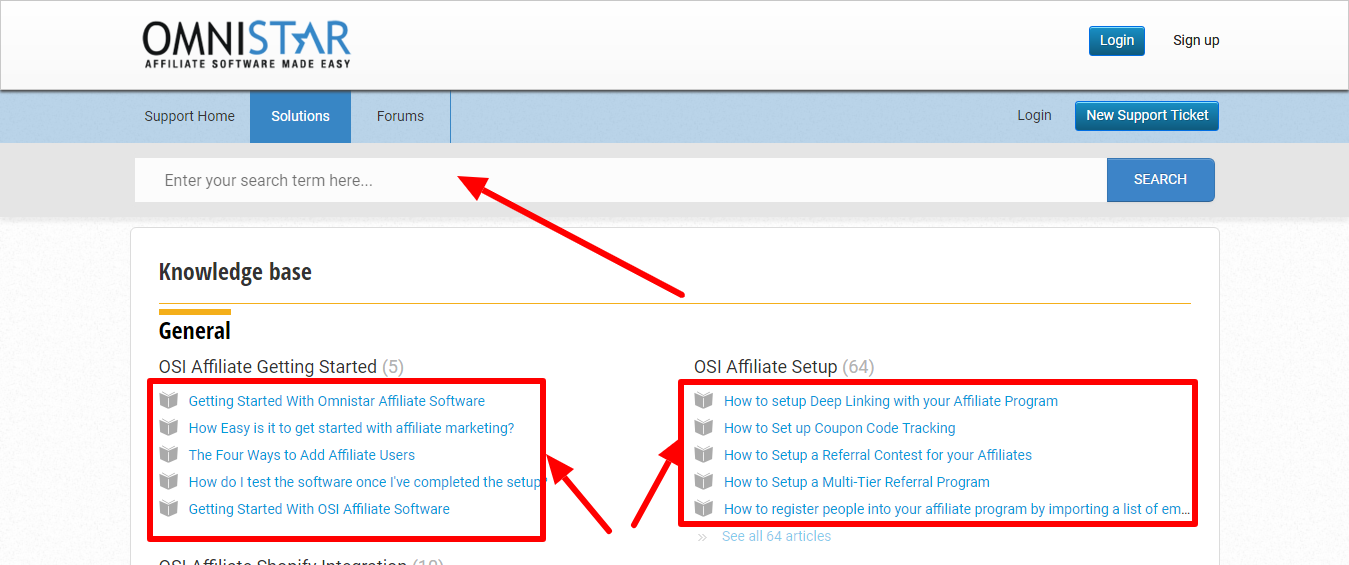Open How Easy is it to get started article
1349x565 pixels.
351,428
